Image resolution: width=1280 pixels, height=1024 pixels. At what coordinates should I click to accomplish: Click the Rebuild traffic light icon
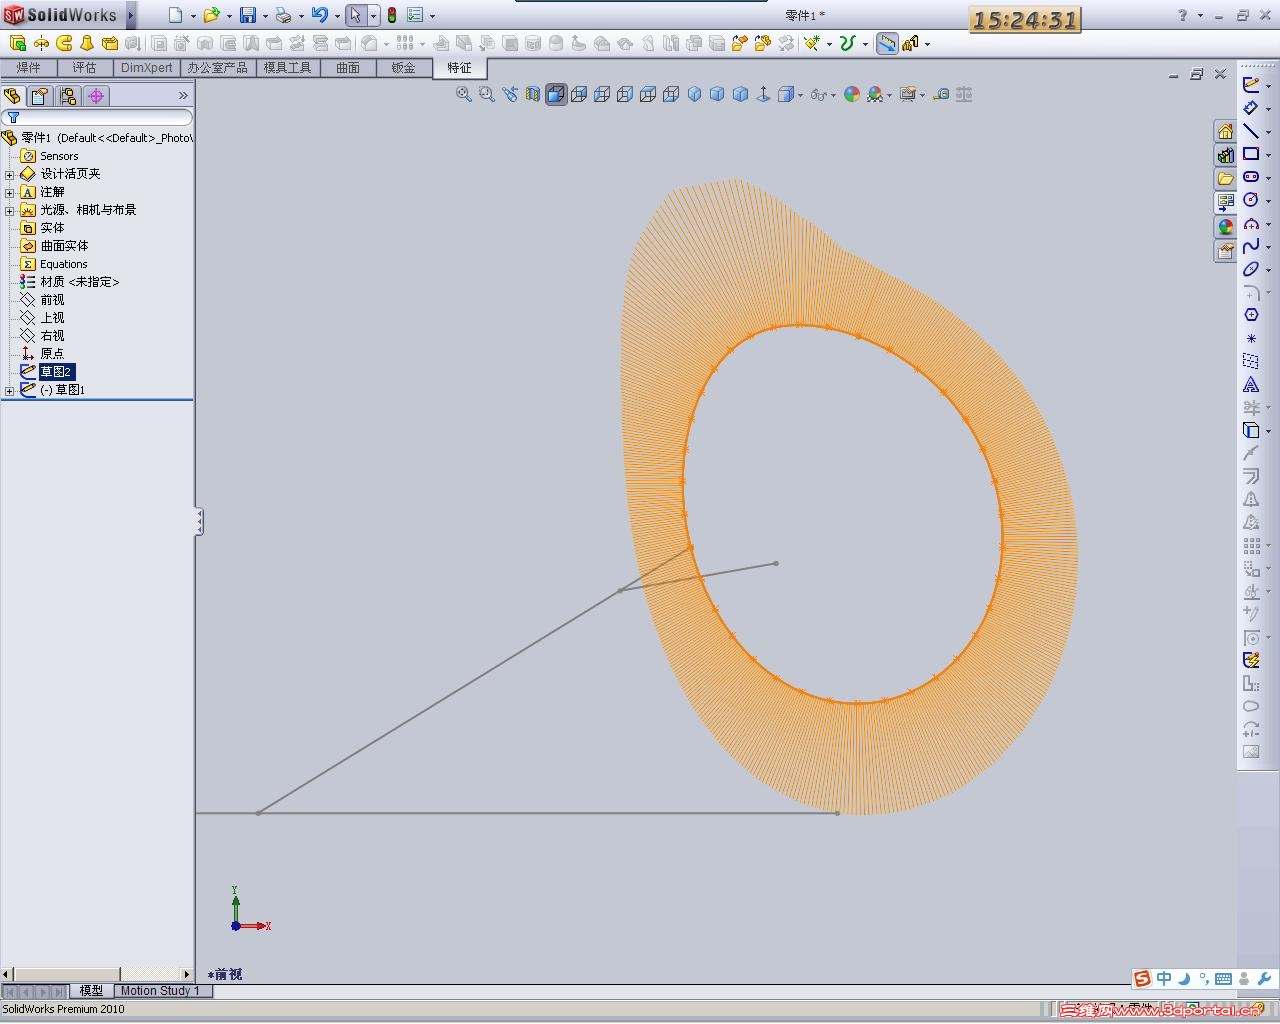click(392, 15)
